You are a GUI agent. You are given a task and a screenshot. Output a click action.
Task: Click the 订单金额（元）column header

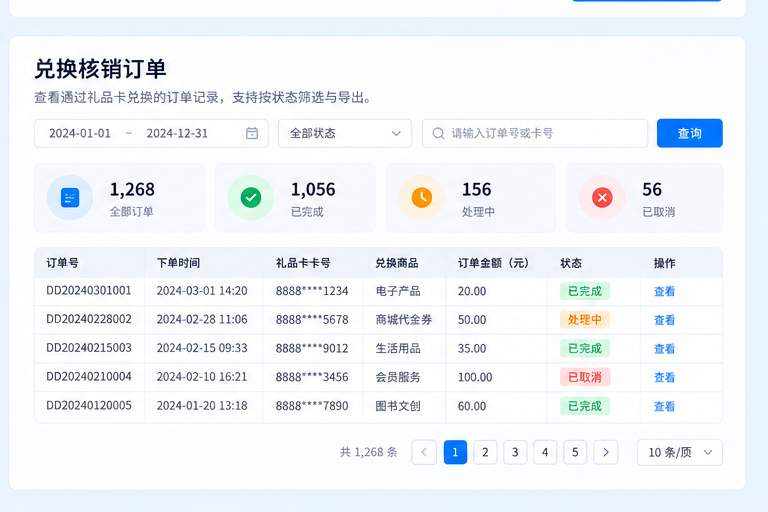pyautogui.click(x=494, y=263)
